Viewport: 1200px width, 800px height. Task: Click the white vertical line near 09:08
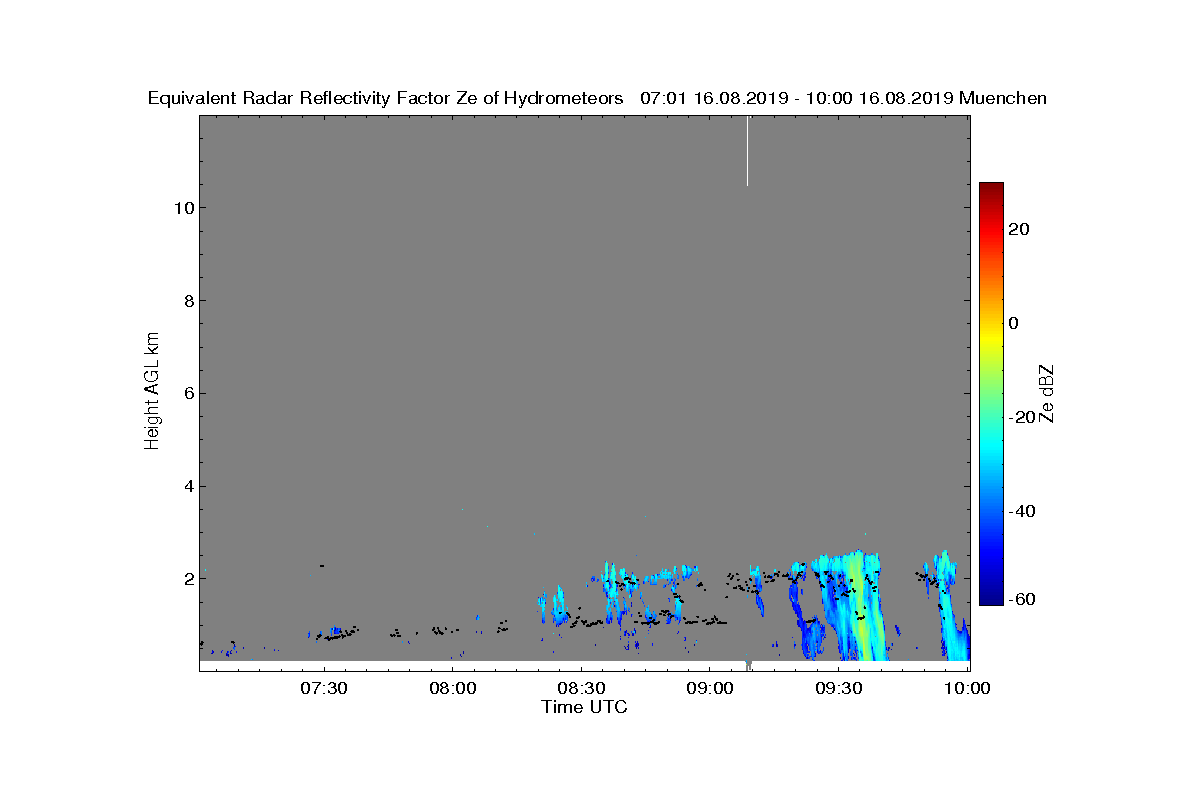pyautogui.click(x=747, y=151)
